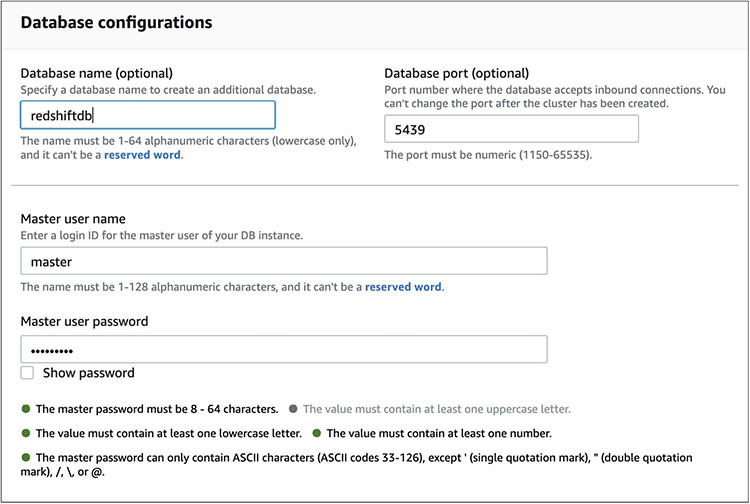
Task: Click the uppercase letter requirement text
Action: [437, 409]
